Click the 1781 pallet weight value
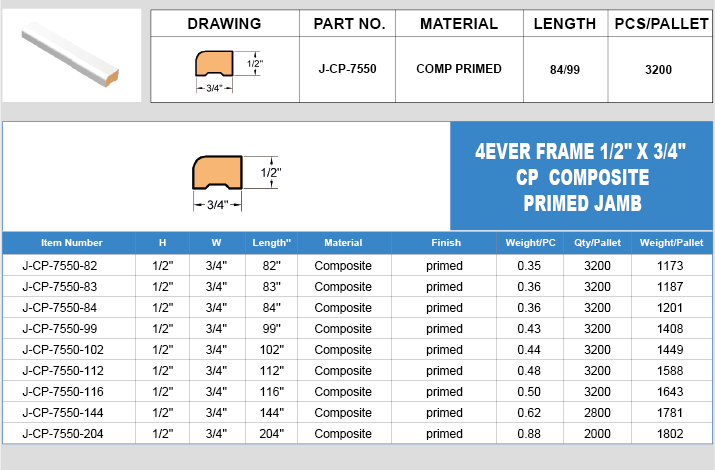Viewport: 715px width, 470px height. [670, 413]
